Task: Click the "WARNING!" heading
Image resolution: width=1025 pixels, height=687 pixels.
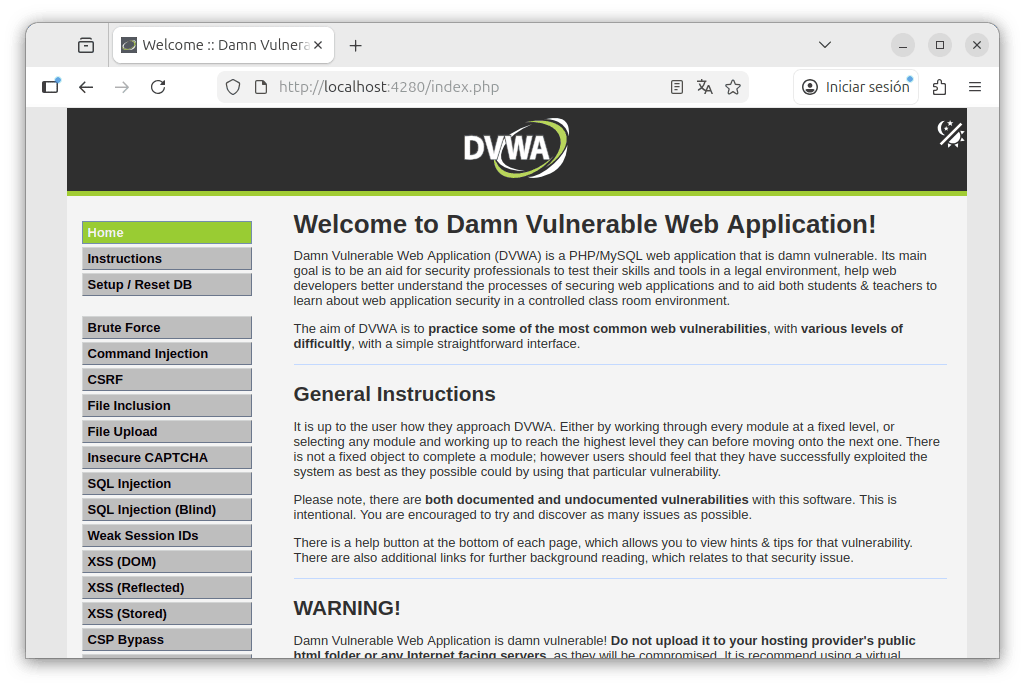Action: (x=346, y=608)
